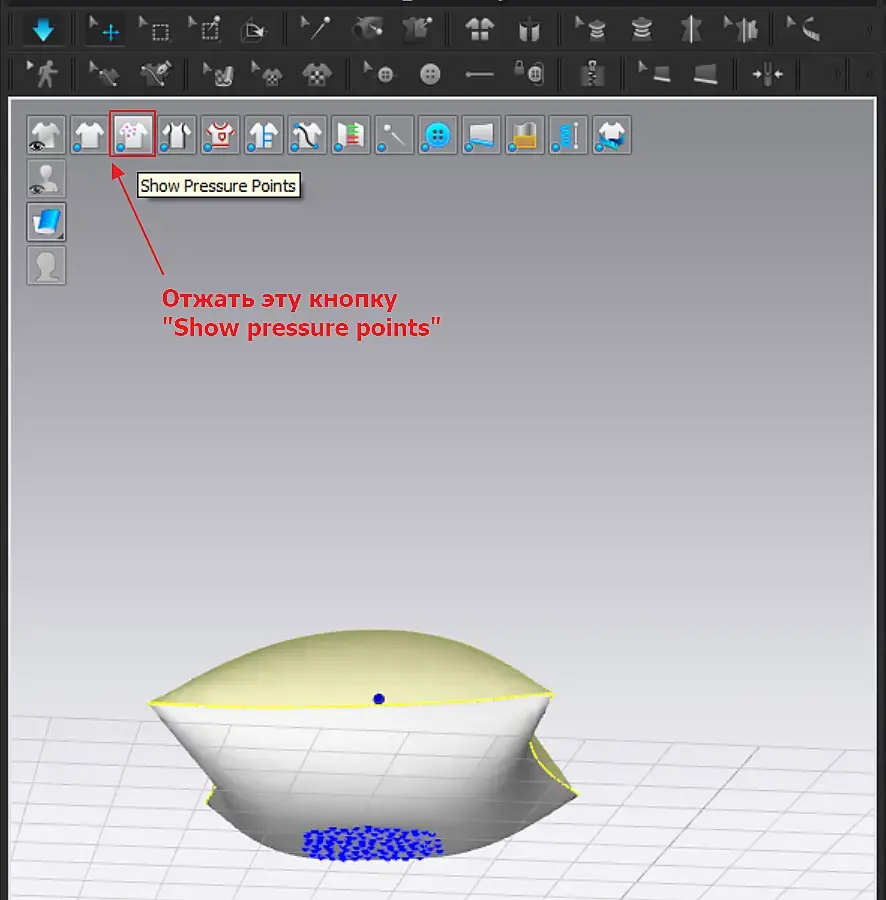Image resolution: width=886 pixels, height=900 pixels.
Task: Toggle the orange block fabric display icon
Action: (x=524, y=135)
